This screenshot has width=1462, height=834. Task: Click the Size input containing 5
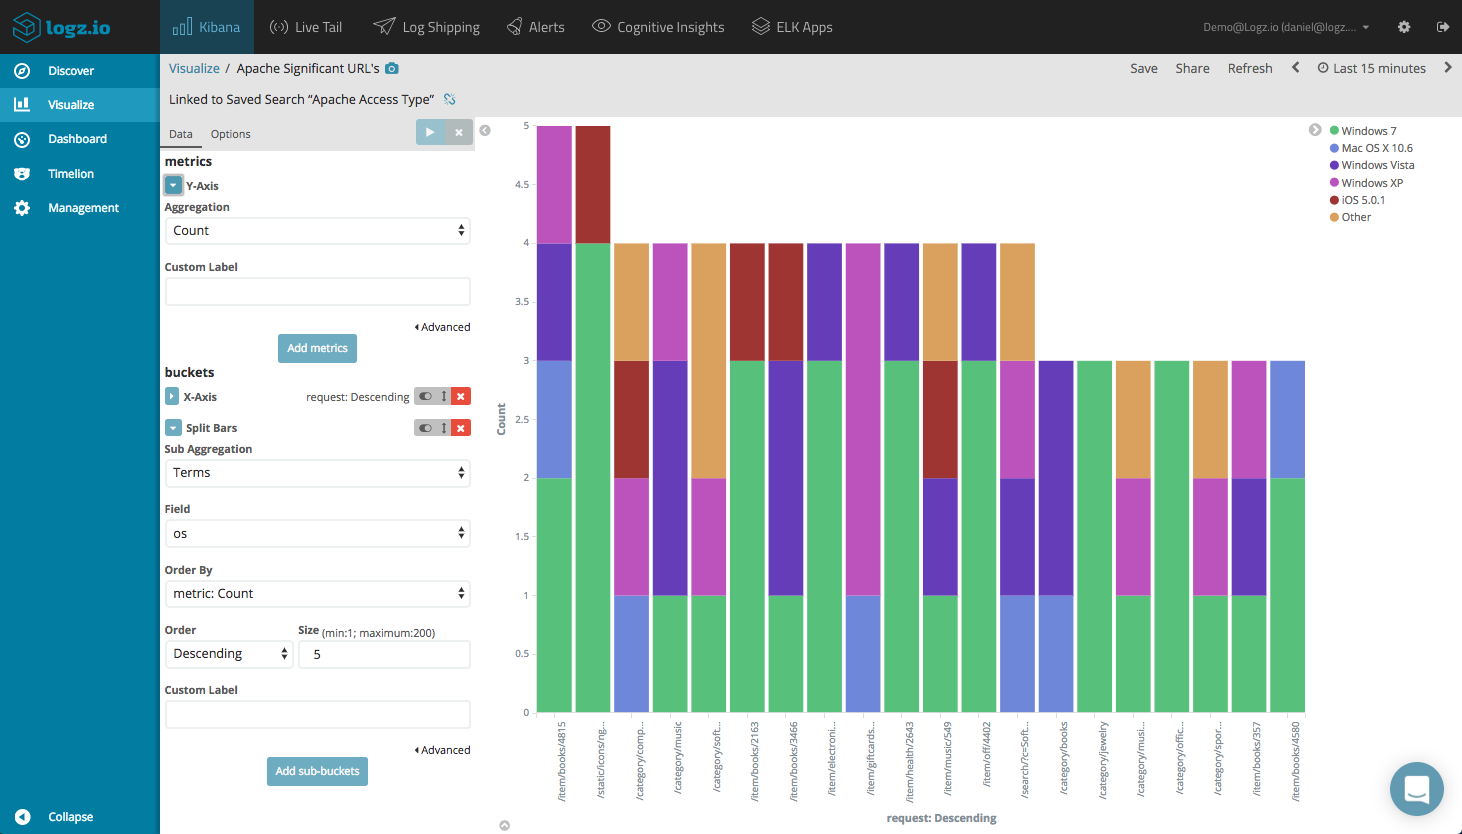pyautogui.click(x=384, y=653)
